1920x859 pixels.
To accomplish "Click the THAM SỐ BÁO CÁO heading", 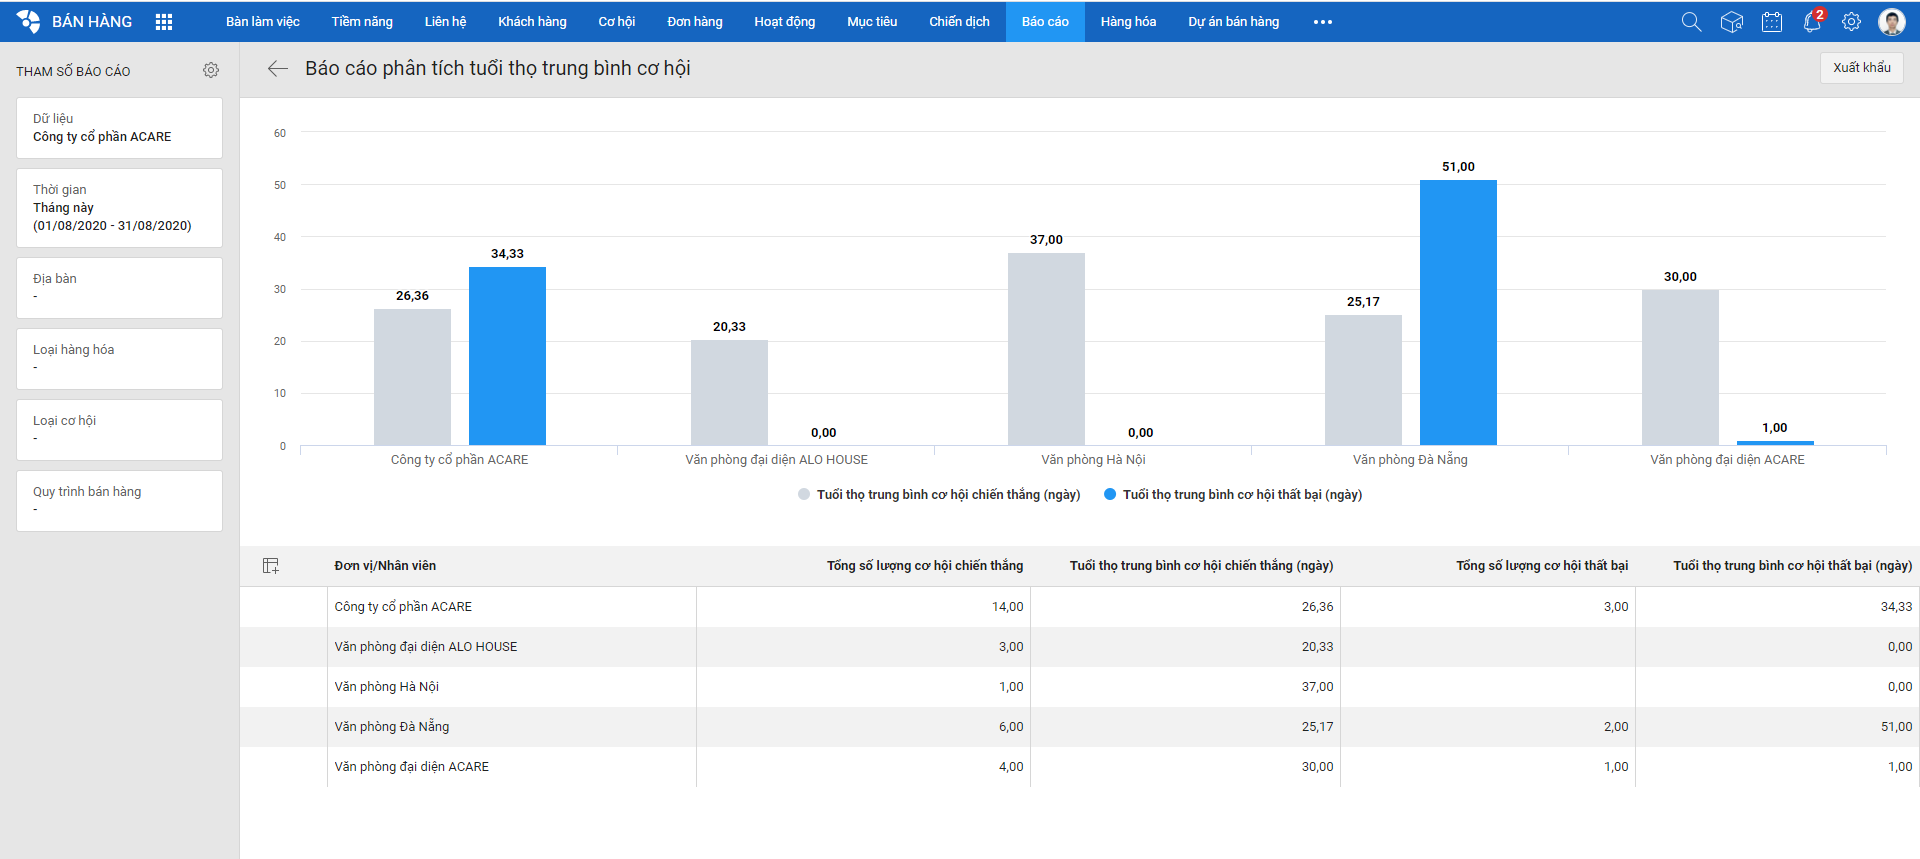I will tap(73, 71).
